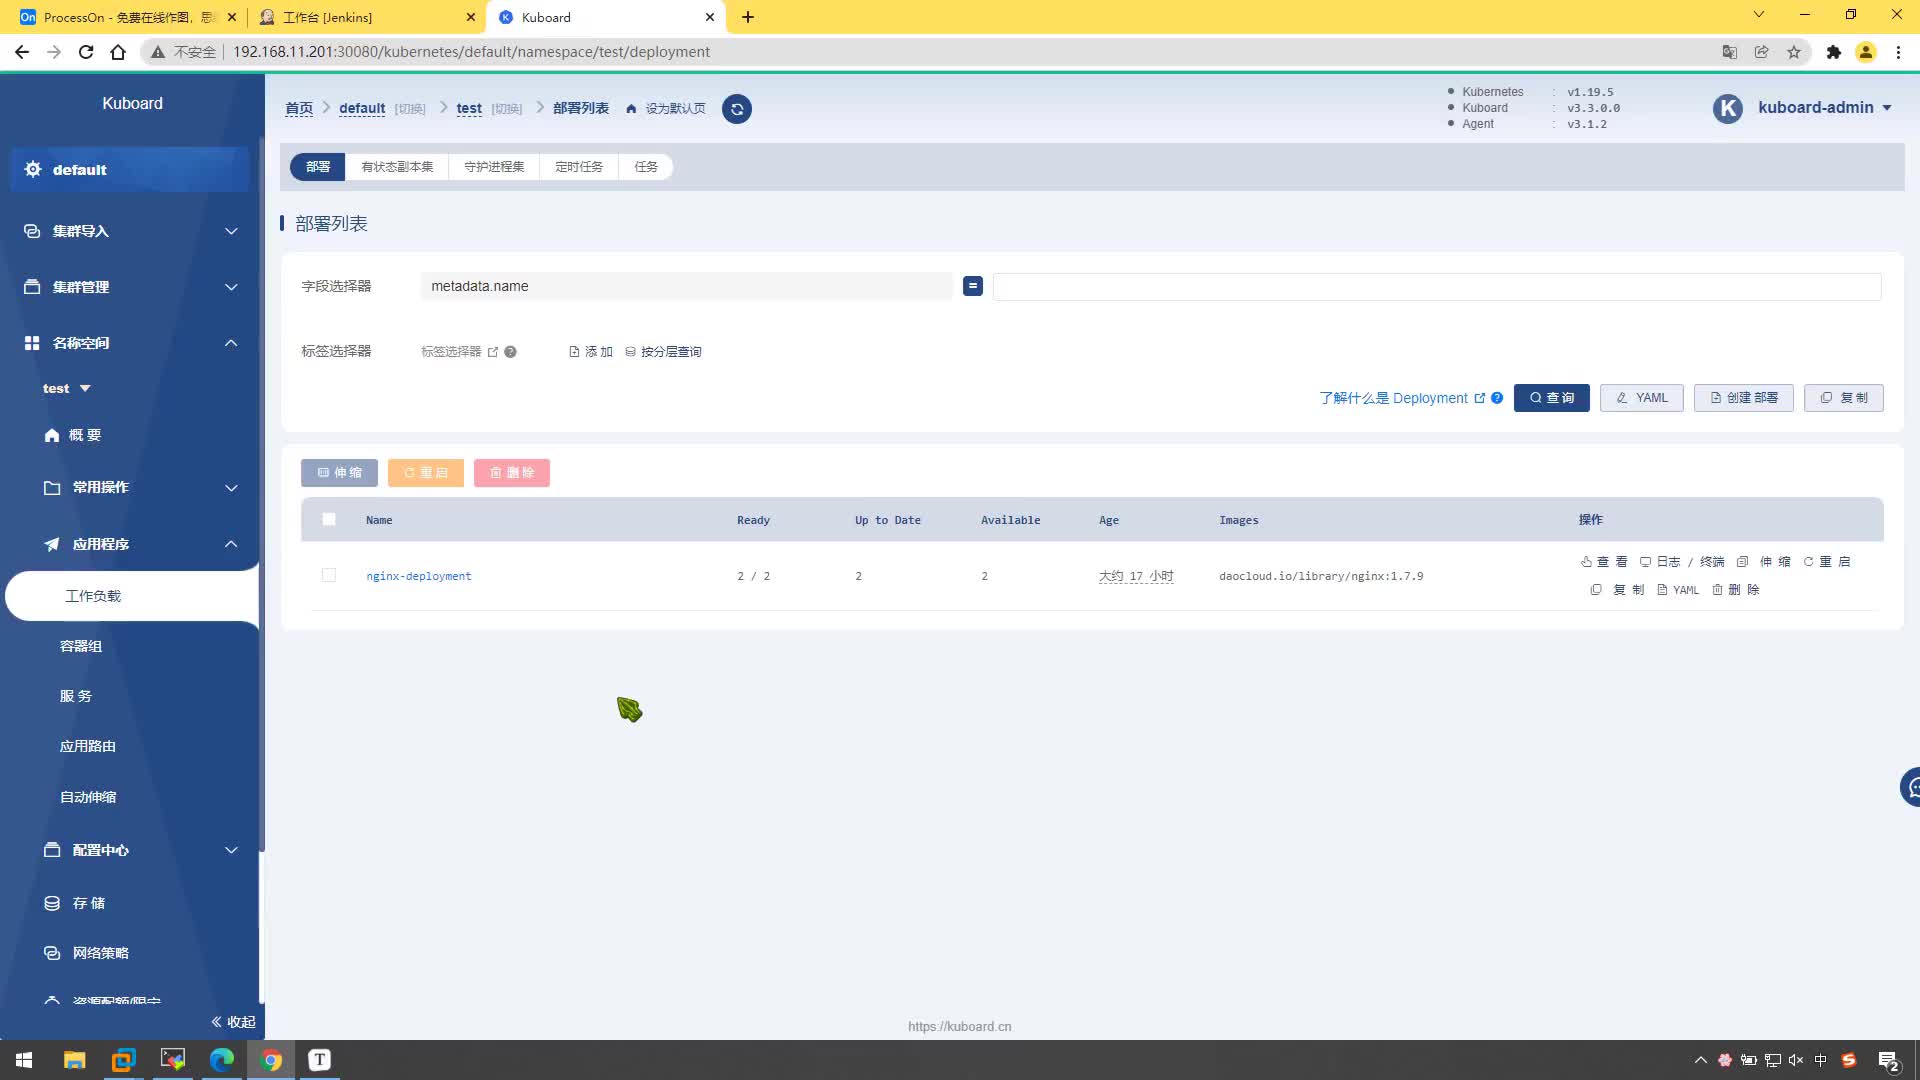Click the 创建部署 button
The image size is (1920, 1080).
(1743, 398)
